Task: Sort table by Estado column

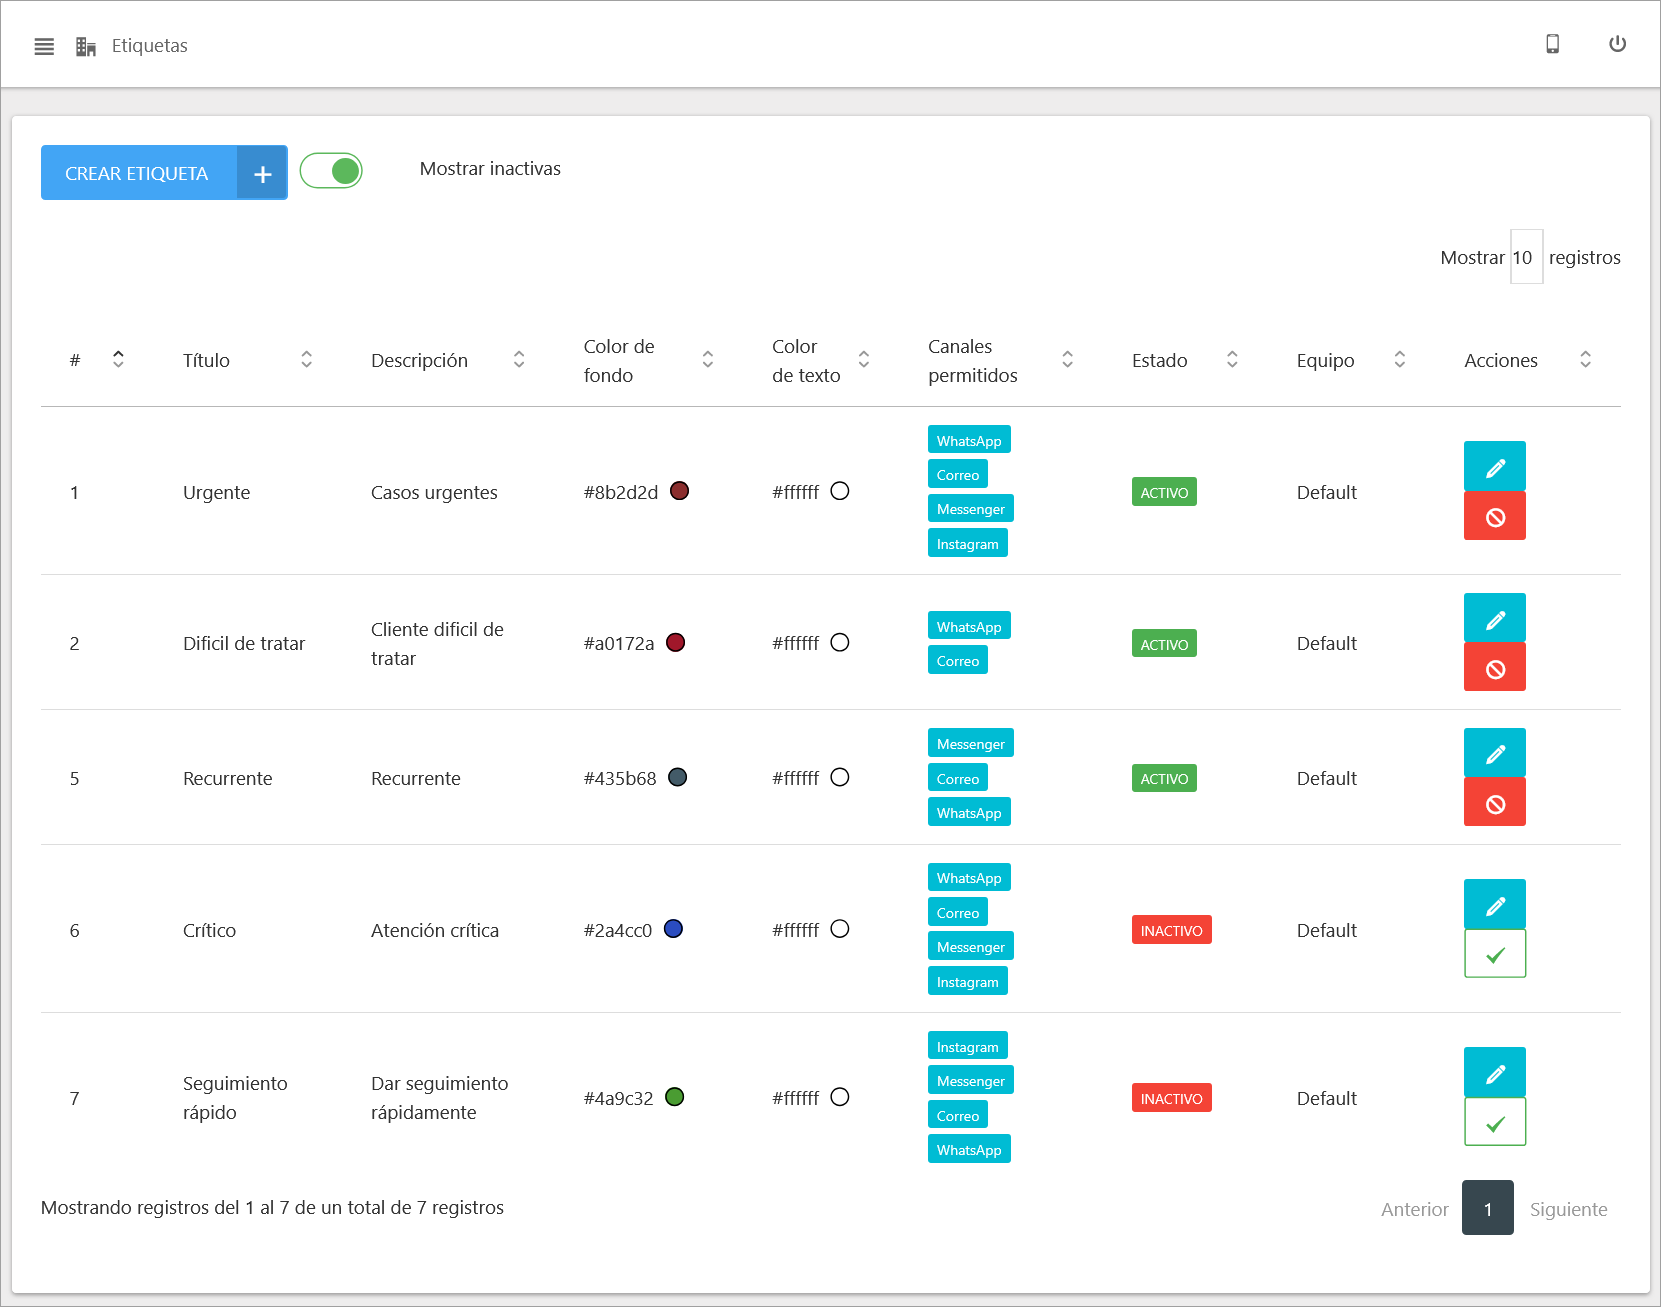Action: pos(1231,360)
